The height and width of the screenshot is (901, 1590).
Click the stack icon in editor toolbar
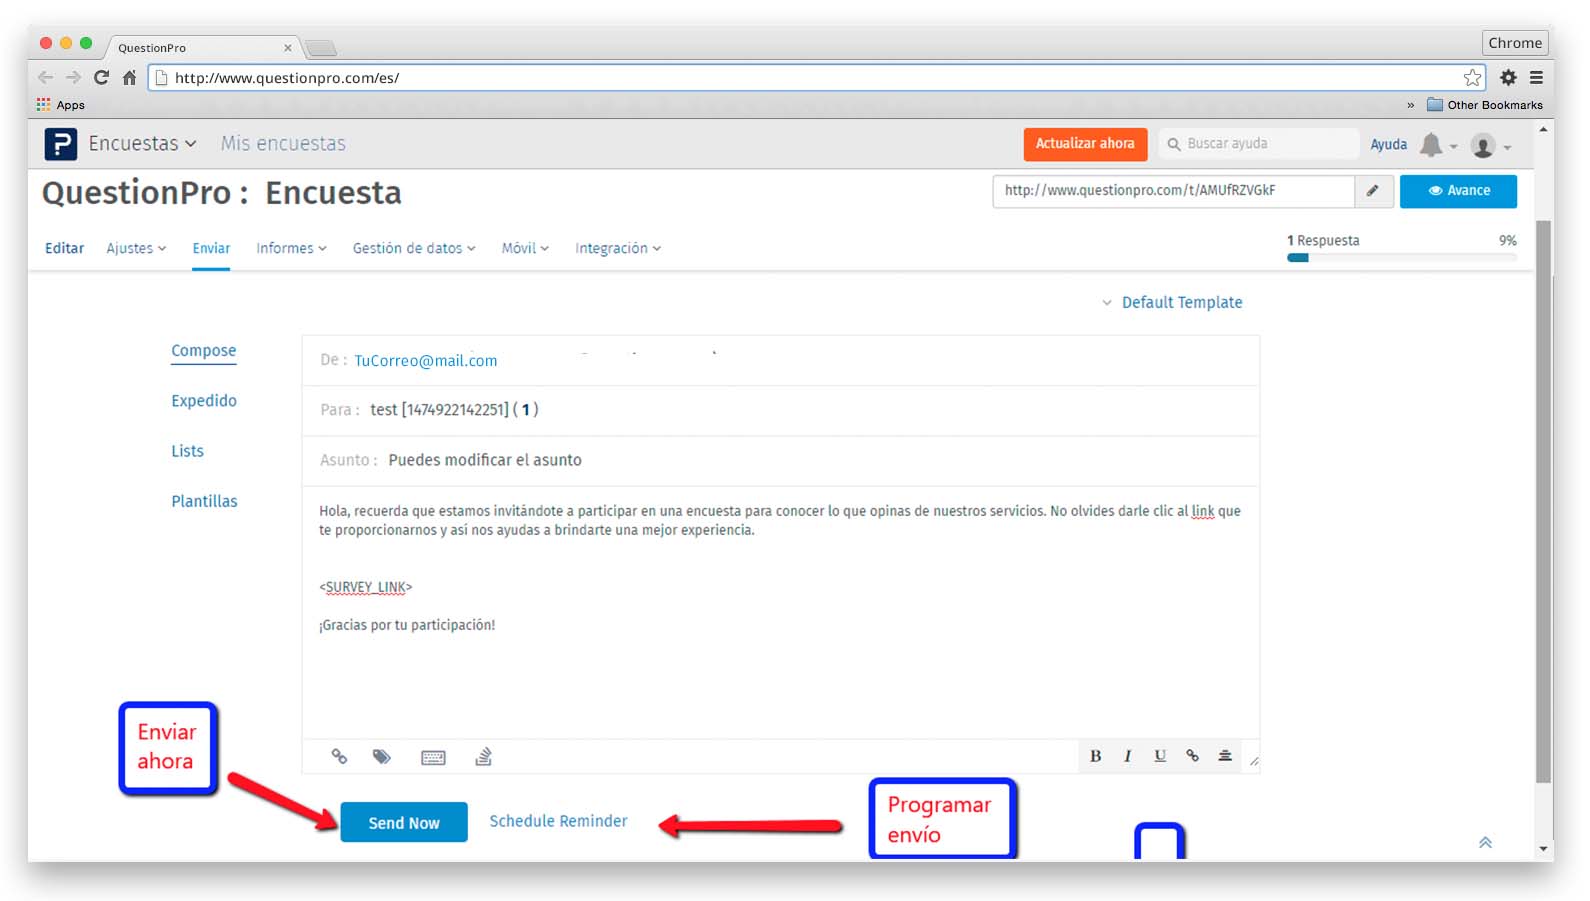click(484, 757)
